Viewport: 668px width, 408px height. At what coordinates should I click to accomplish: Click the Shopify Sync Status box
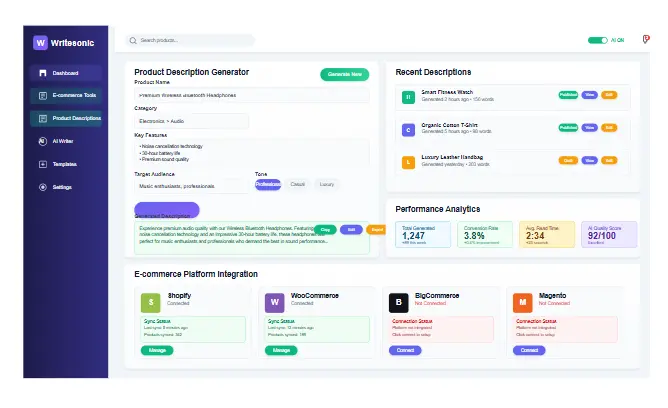(193, 329)
